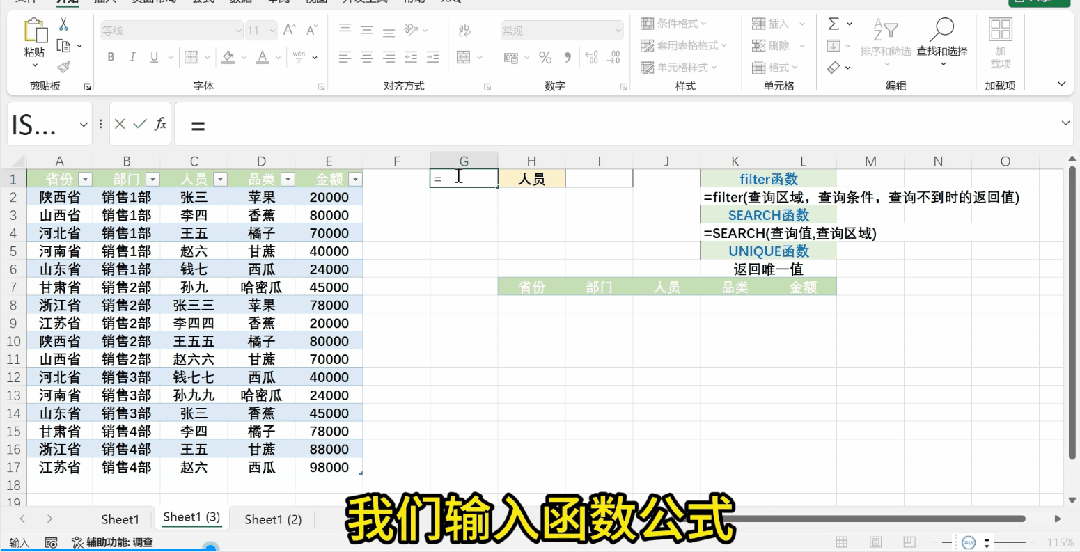This screenshot has height=552, width=1080.
Task: Increase decimal places
Action: click(594, 57)
